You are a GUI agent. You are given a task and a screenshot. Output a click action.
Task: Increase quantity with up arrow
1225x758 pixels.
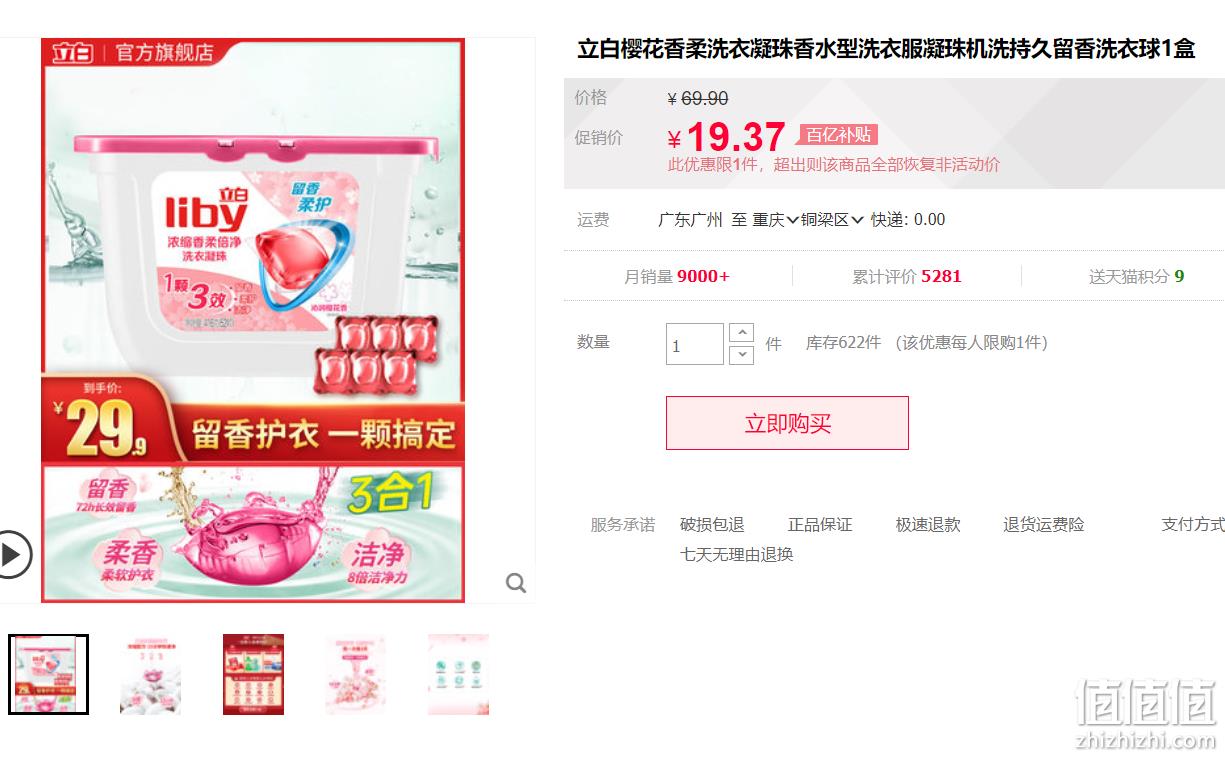pyautogui.click(x=741, y=333)
